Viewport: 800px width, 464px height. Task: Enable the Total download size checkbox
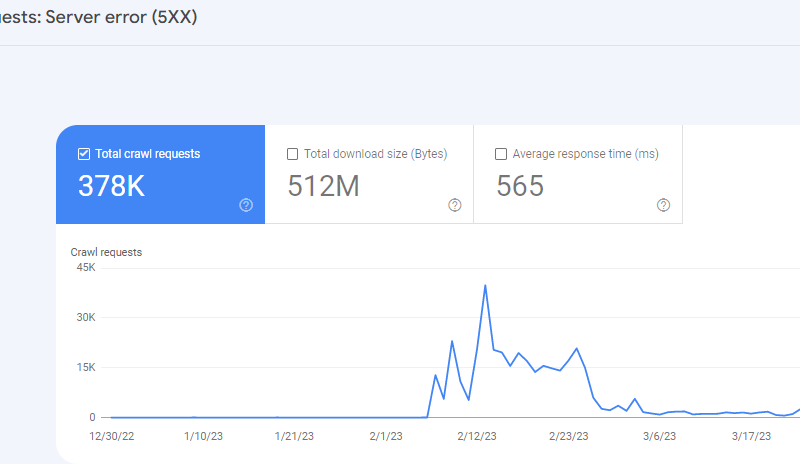pyautogui.click(x=293, y=154)
